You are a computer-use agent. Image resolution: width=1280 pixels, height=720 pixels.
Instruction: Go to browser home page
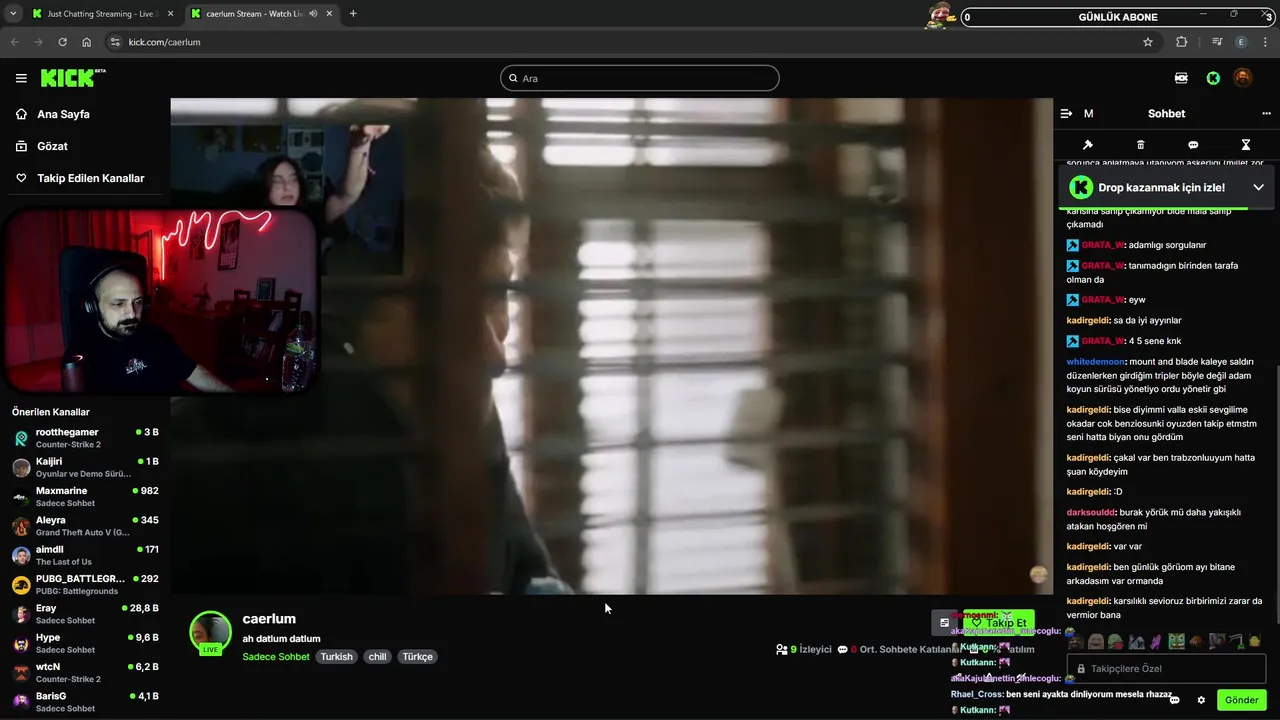coord(87,42)
